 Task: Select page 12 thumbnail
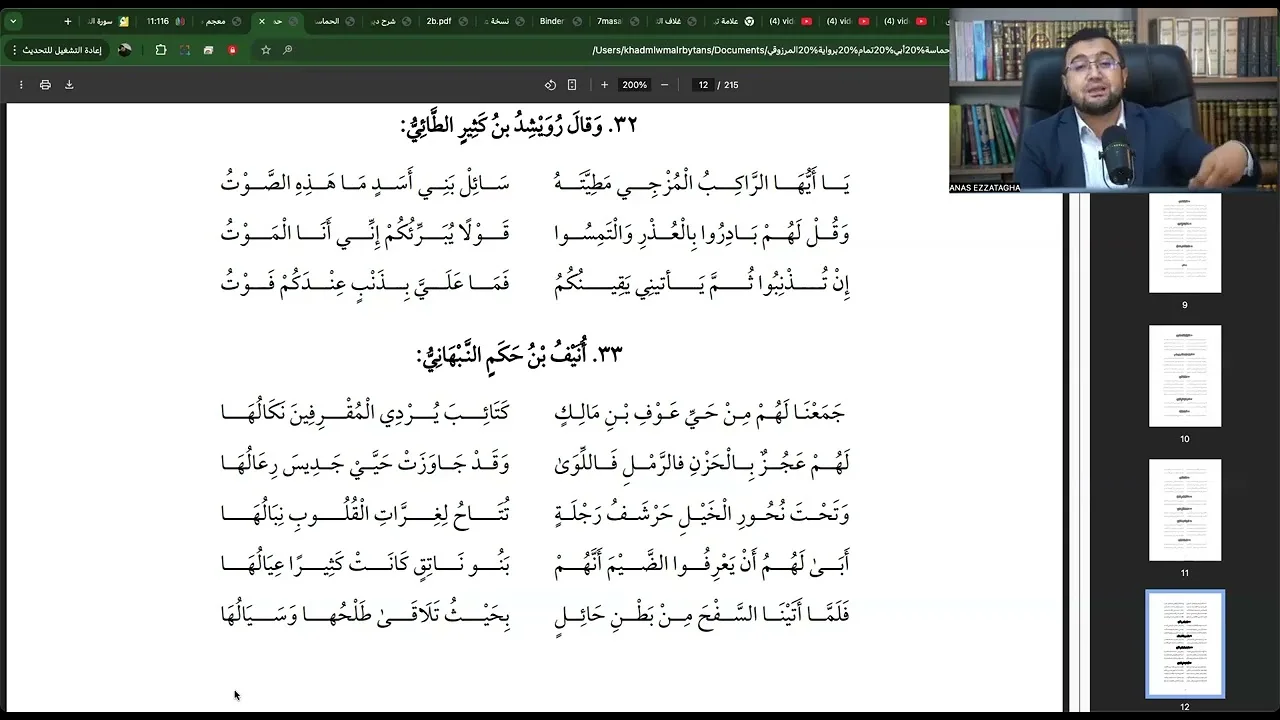point(1185,644)
